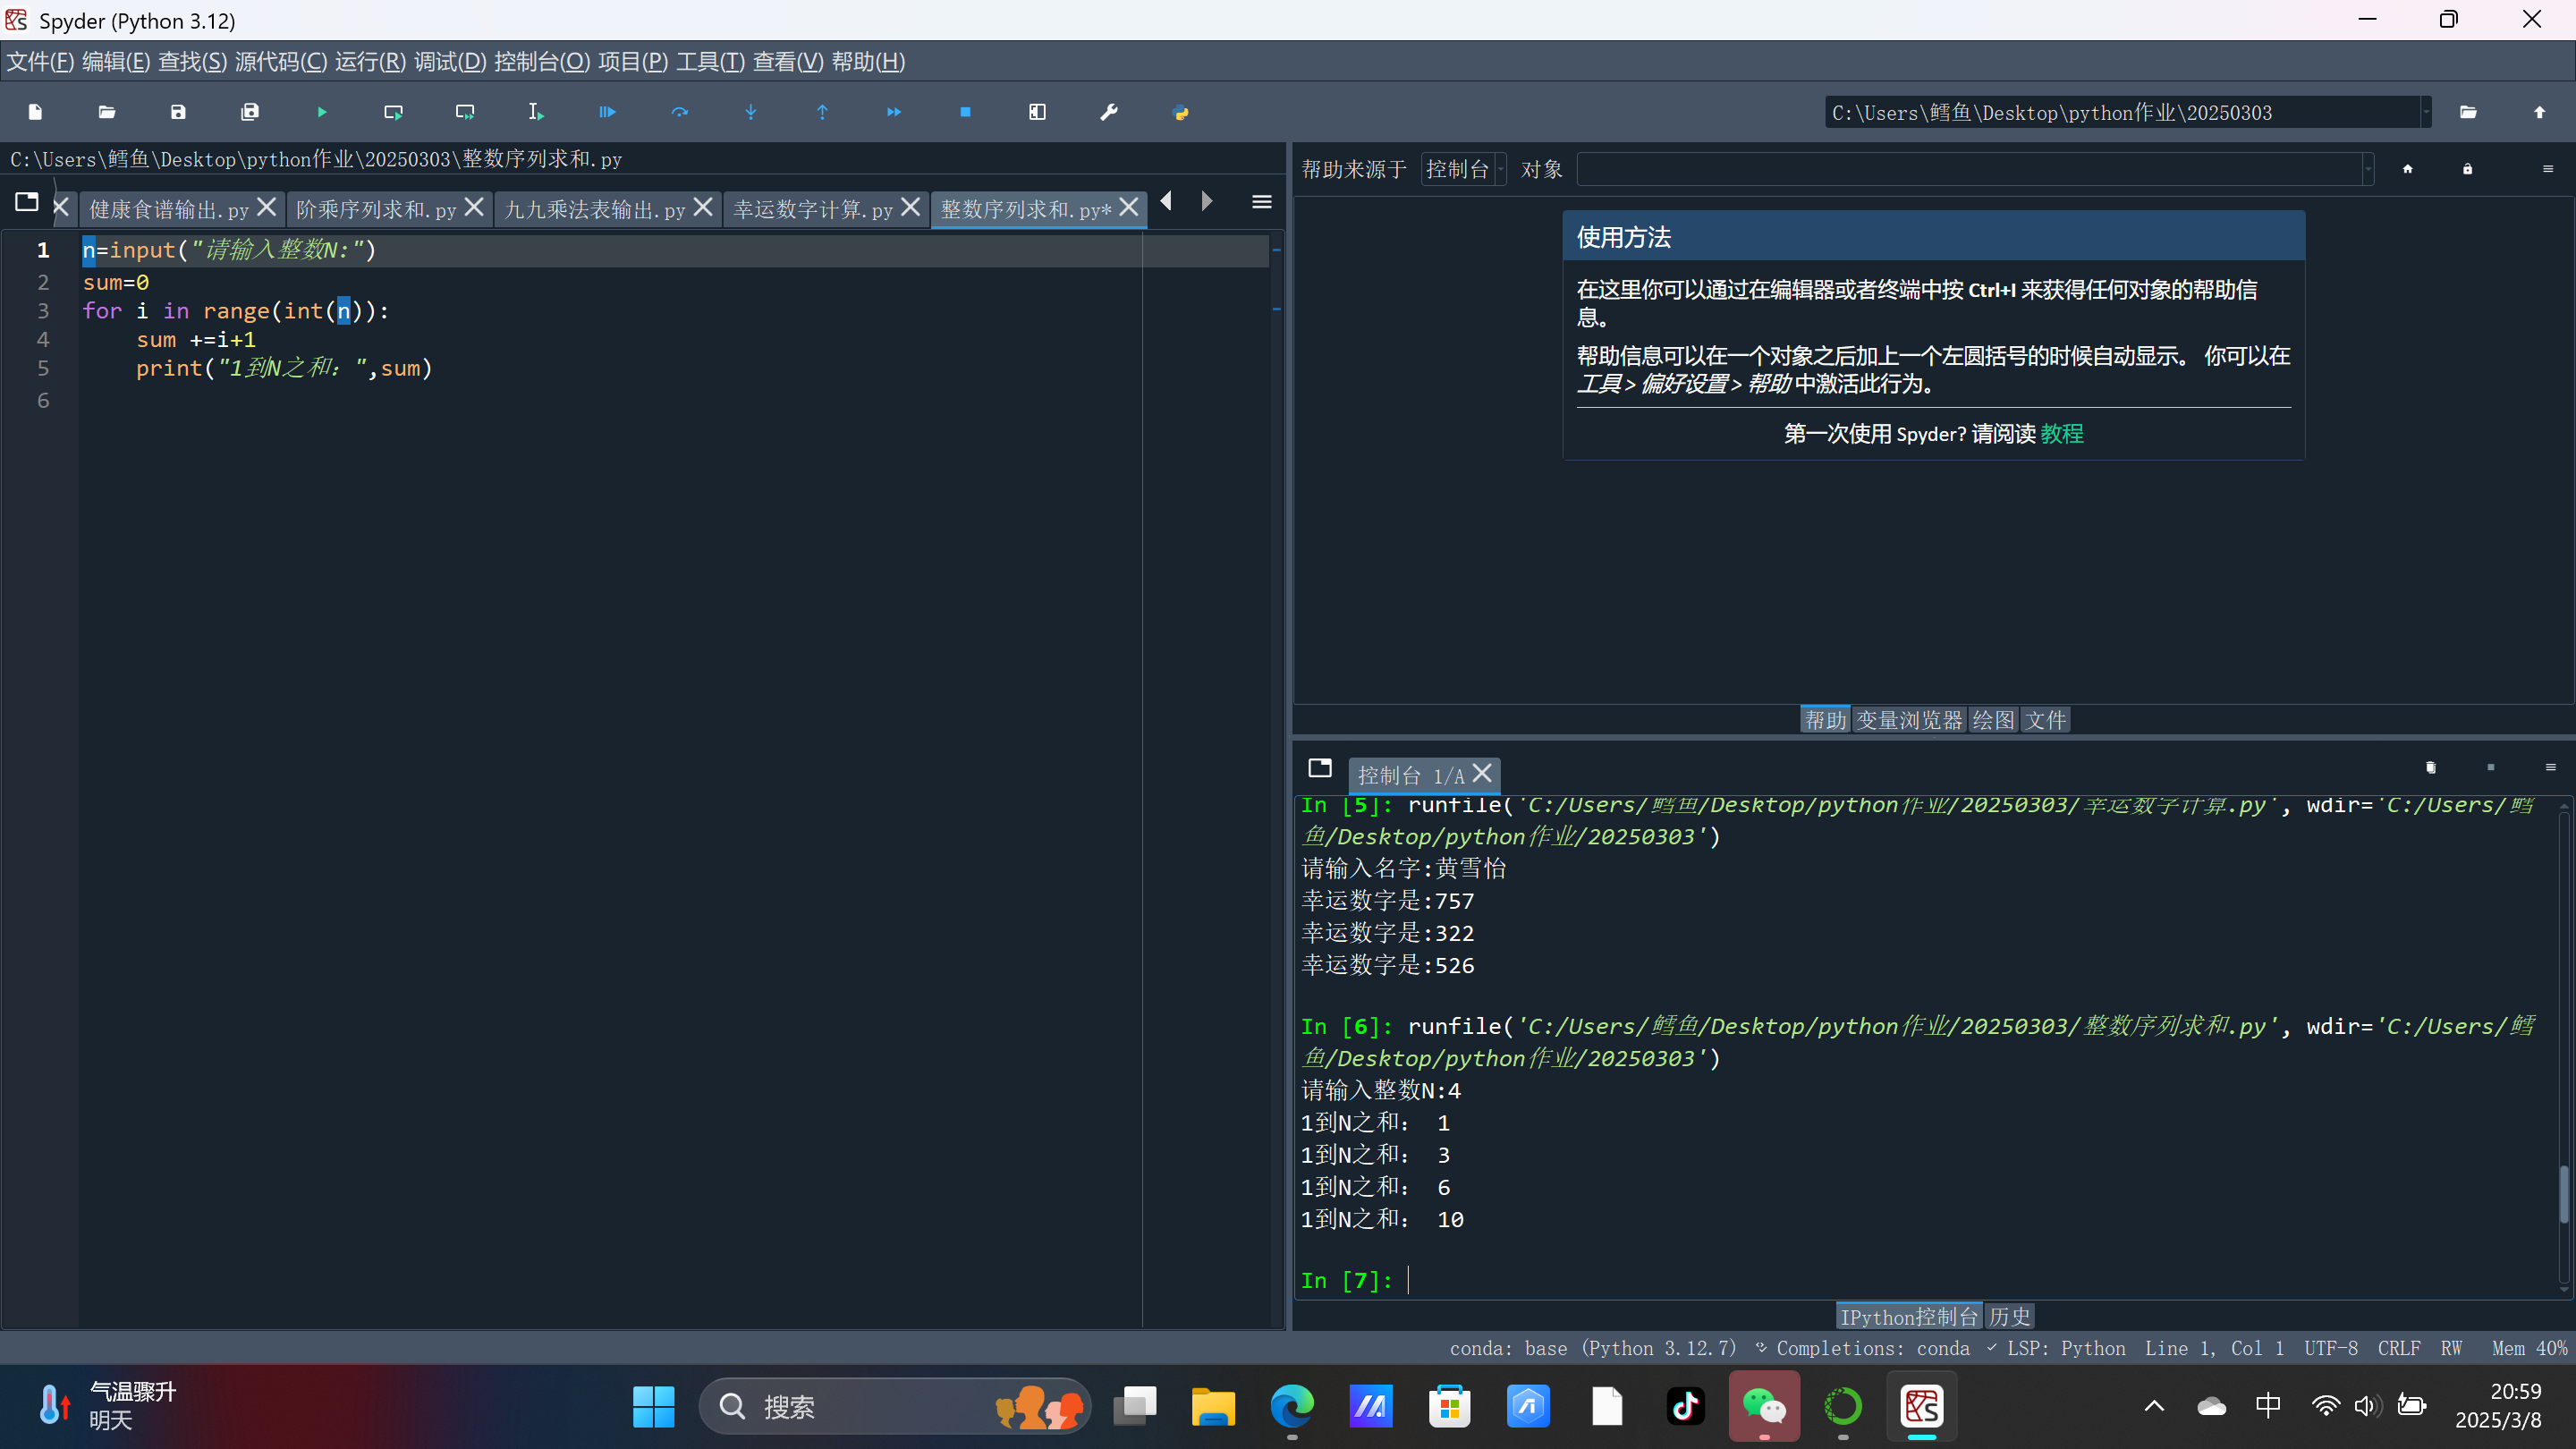Toggle Windows input method 中 indicator
2576x1449 pixels.
pyautogui.click(x=2268, y=1406)
